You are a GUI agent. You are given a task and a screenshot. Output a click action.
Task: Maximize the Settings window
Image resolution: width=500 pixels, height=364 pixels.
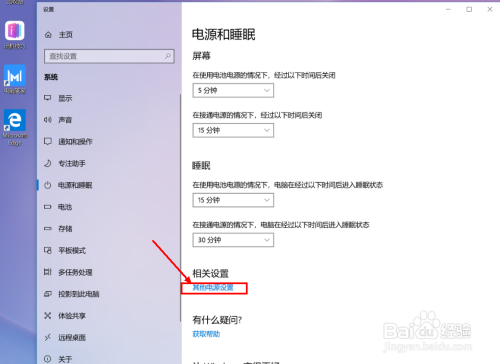click(x=469, y=9)
